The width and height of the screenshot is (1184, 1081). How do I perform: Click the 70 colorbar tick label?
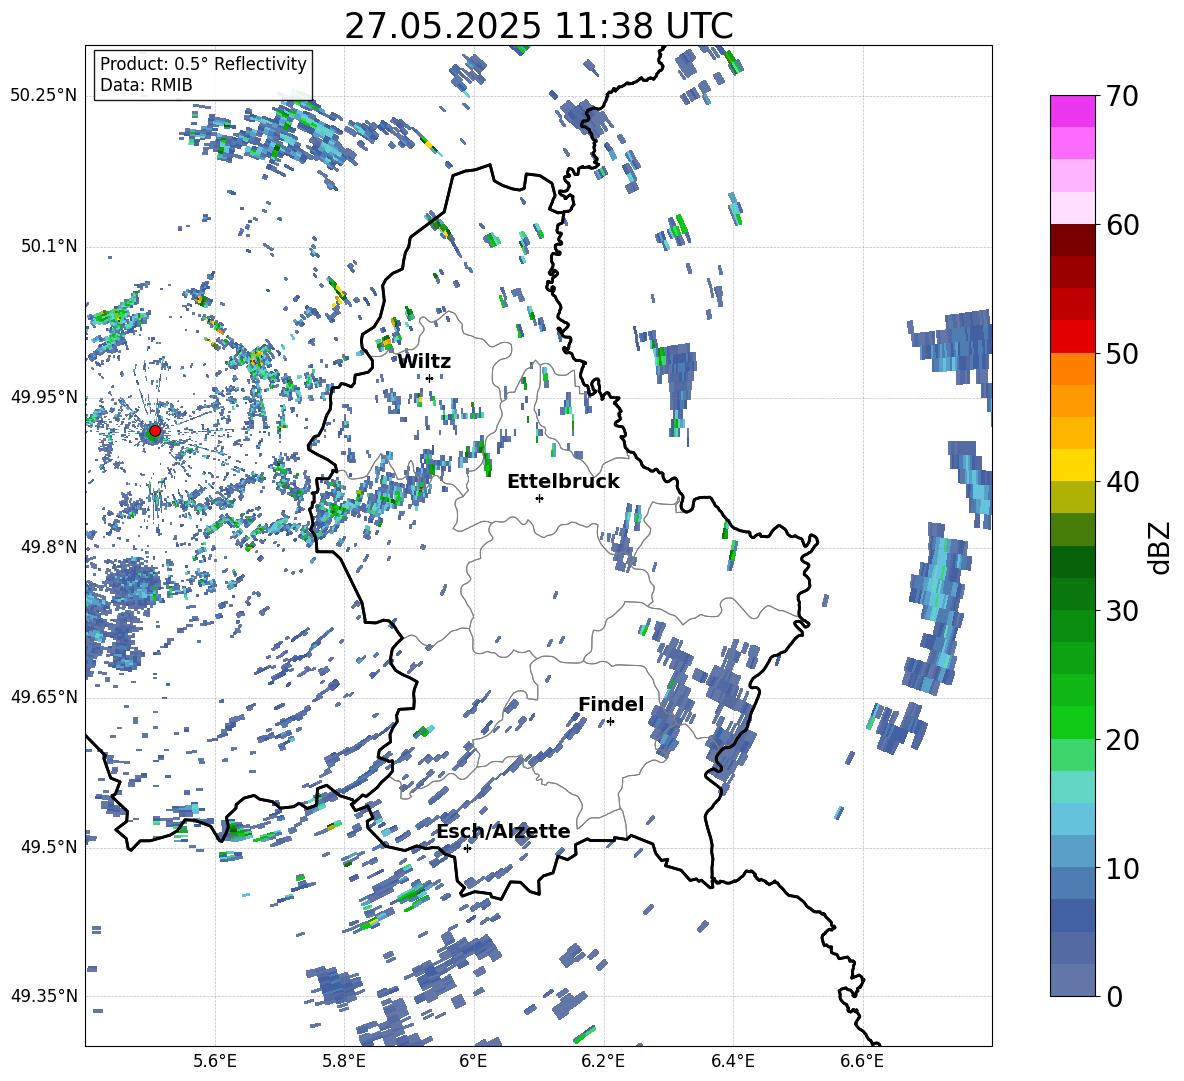click(x=1121, y=97)
